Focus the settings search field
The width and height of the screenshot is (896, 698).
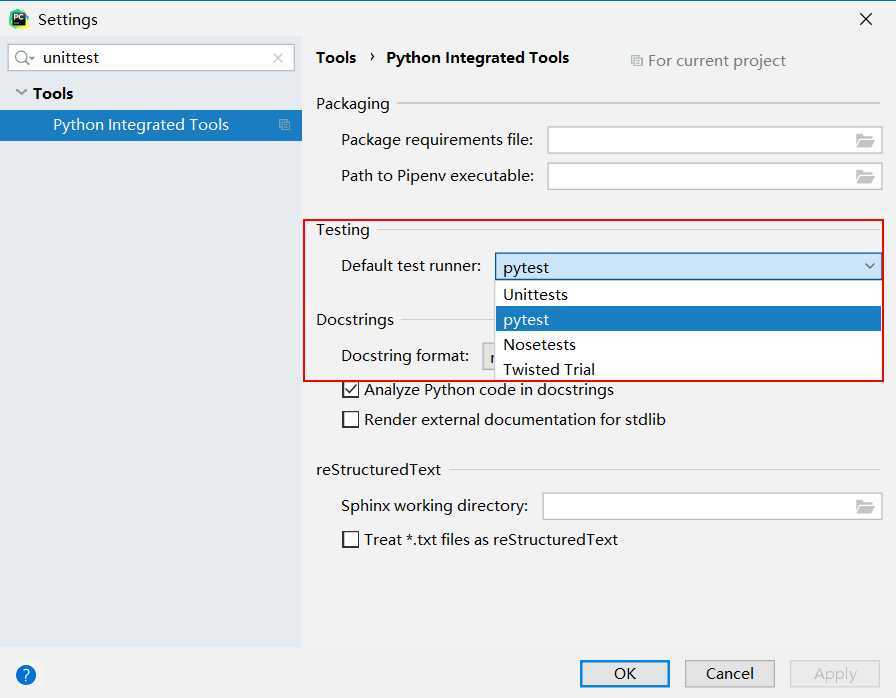pyautogui.click(x=151, y=58)
